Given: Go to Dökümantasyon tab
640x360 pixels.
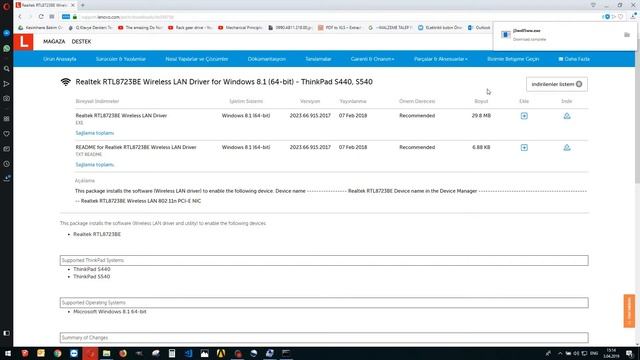Looking at the screenshot, I should 267,59.
